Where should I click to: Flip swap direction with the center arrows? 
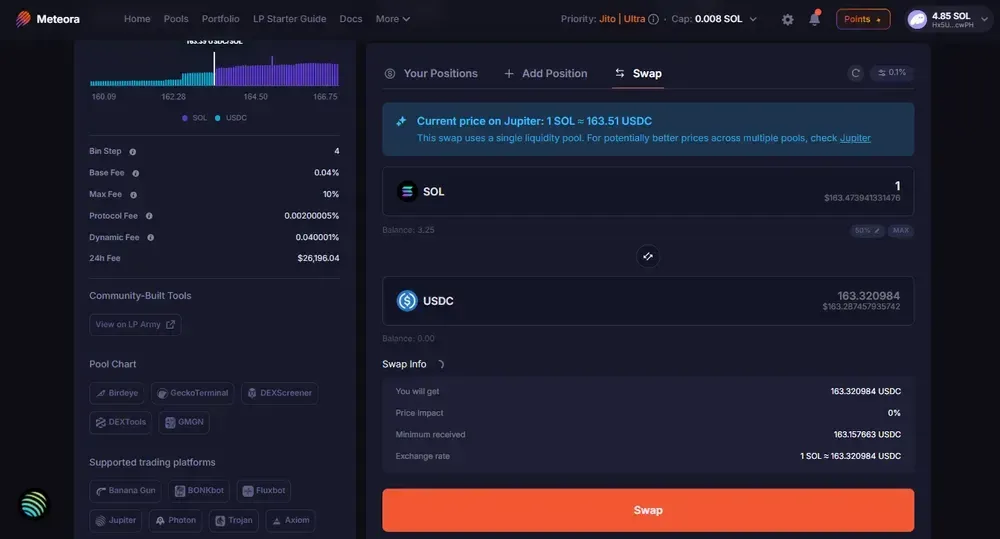(647, 256)
